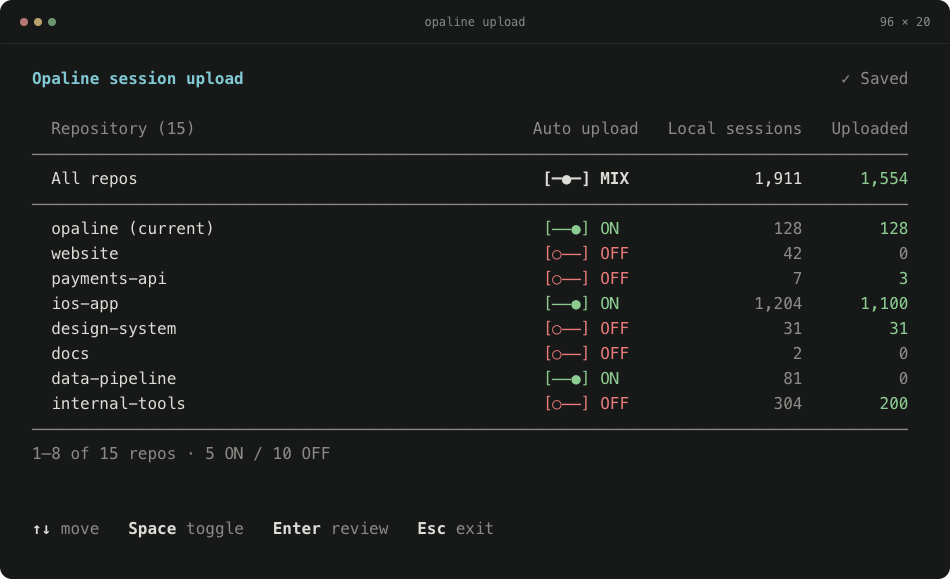Enable auto upload for payments-api
This screenshot has height=579, width=950.
(x=566, y=279)
